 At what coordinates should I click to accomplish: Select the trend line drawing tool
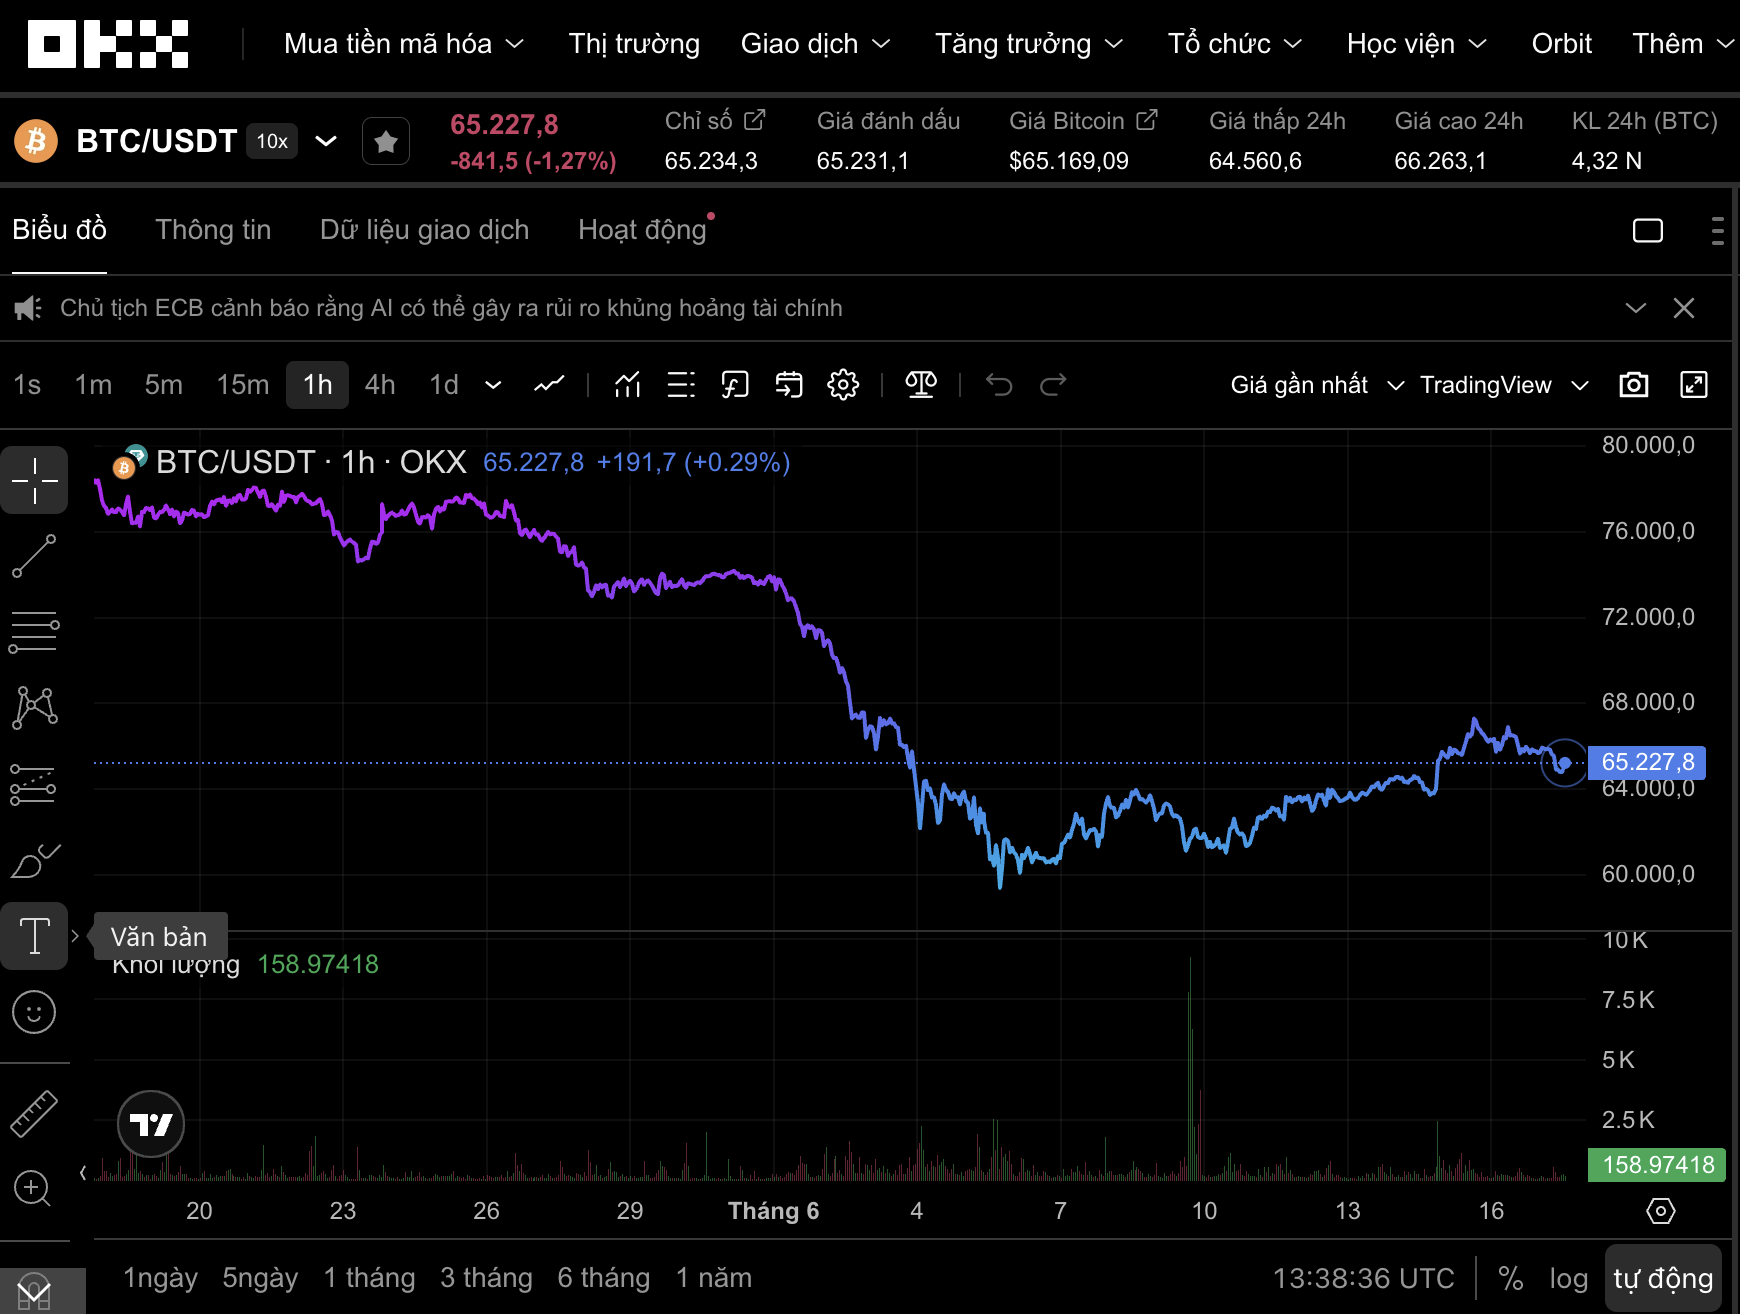pyautogui.click(x=34, y=556)
